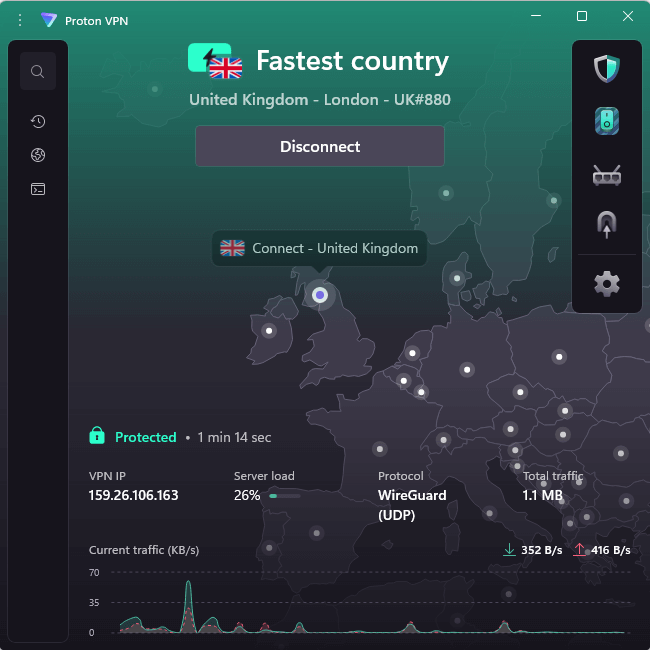Click the WireGuard (UDP) protocol value
Viewport: 650px width, 650px height.
pos(412,505)
